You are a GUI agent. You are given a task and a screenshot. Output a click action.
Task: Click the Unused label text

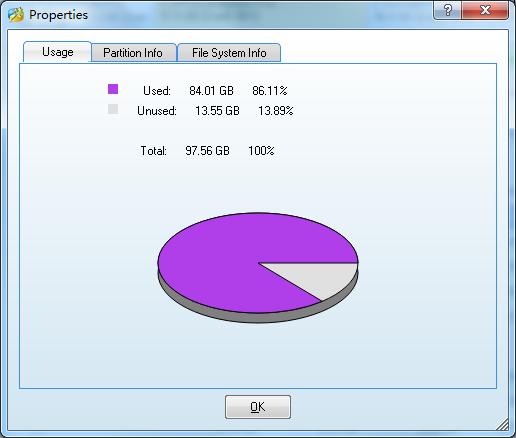tap(157, 111)
